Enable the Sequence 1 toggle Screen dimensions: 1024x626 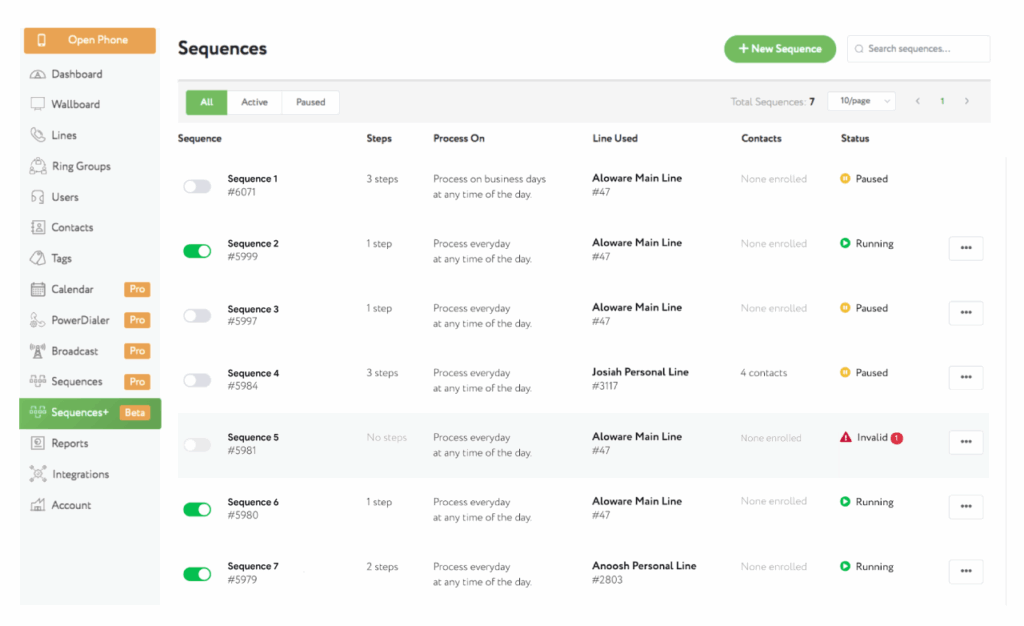pyautogui.click(x=197, y=186)
